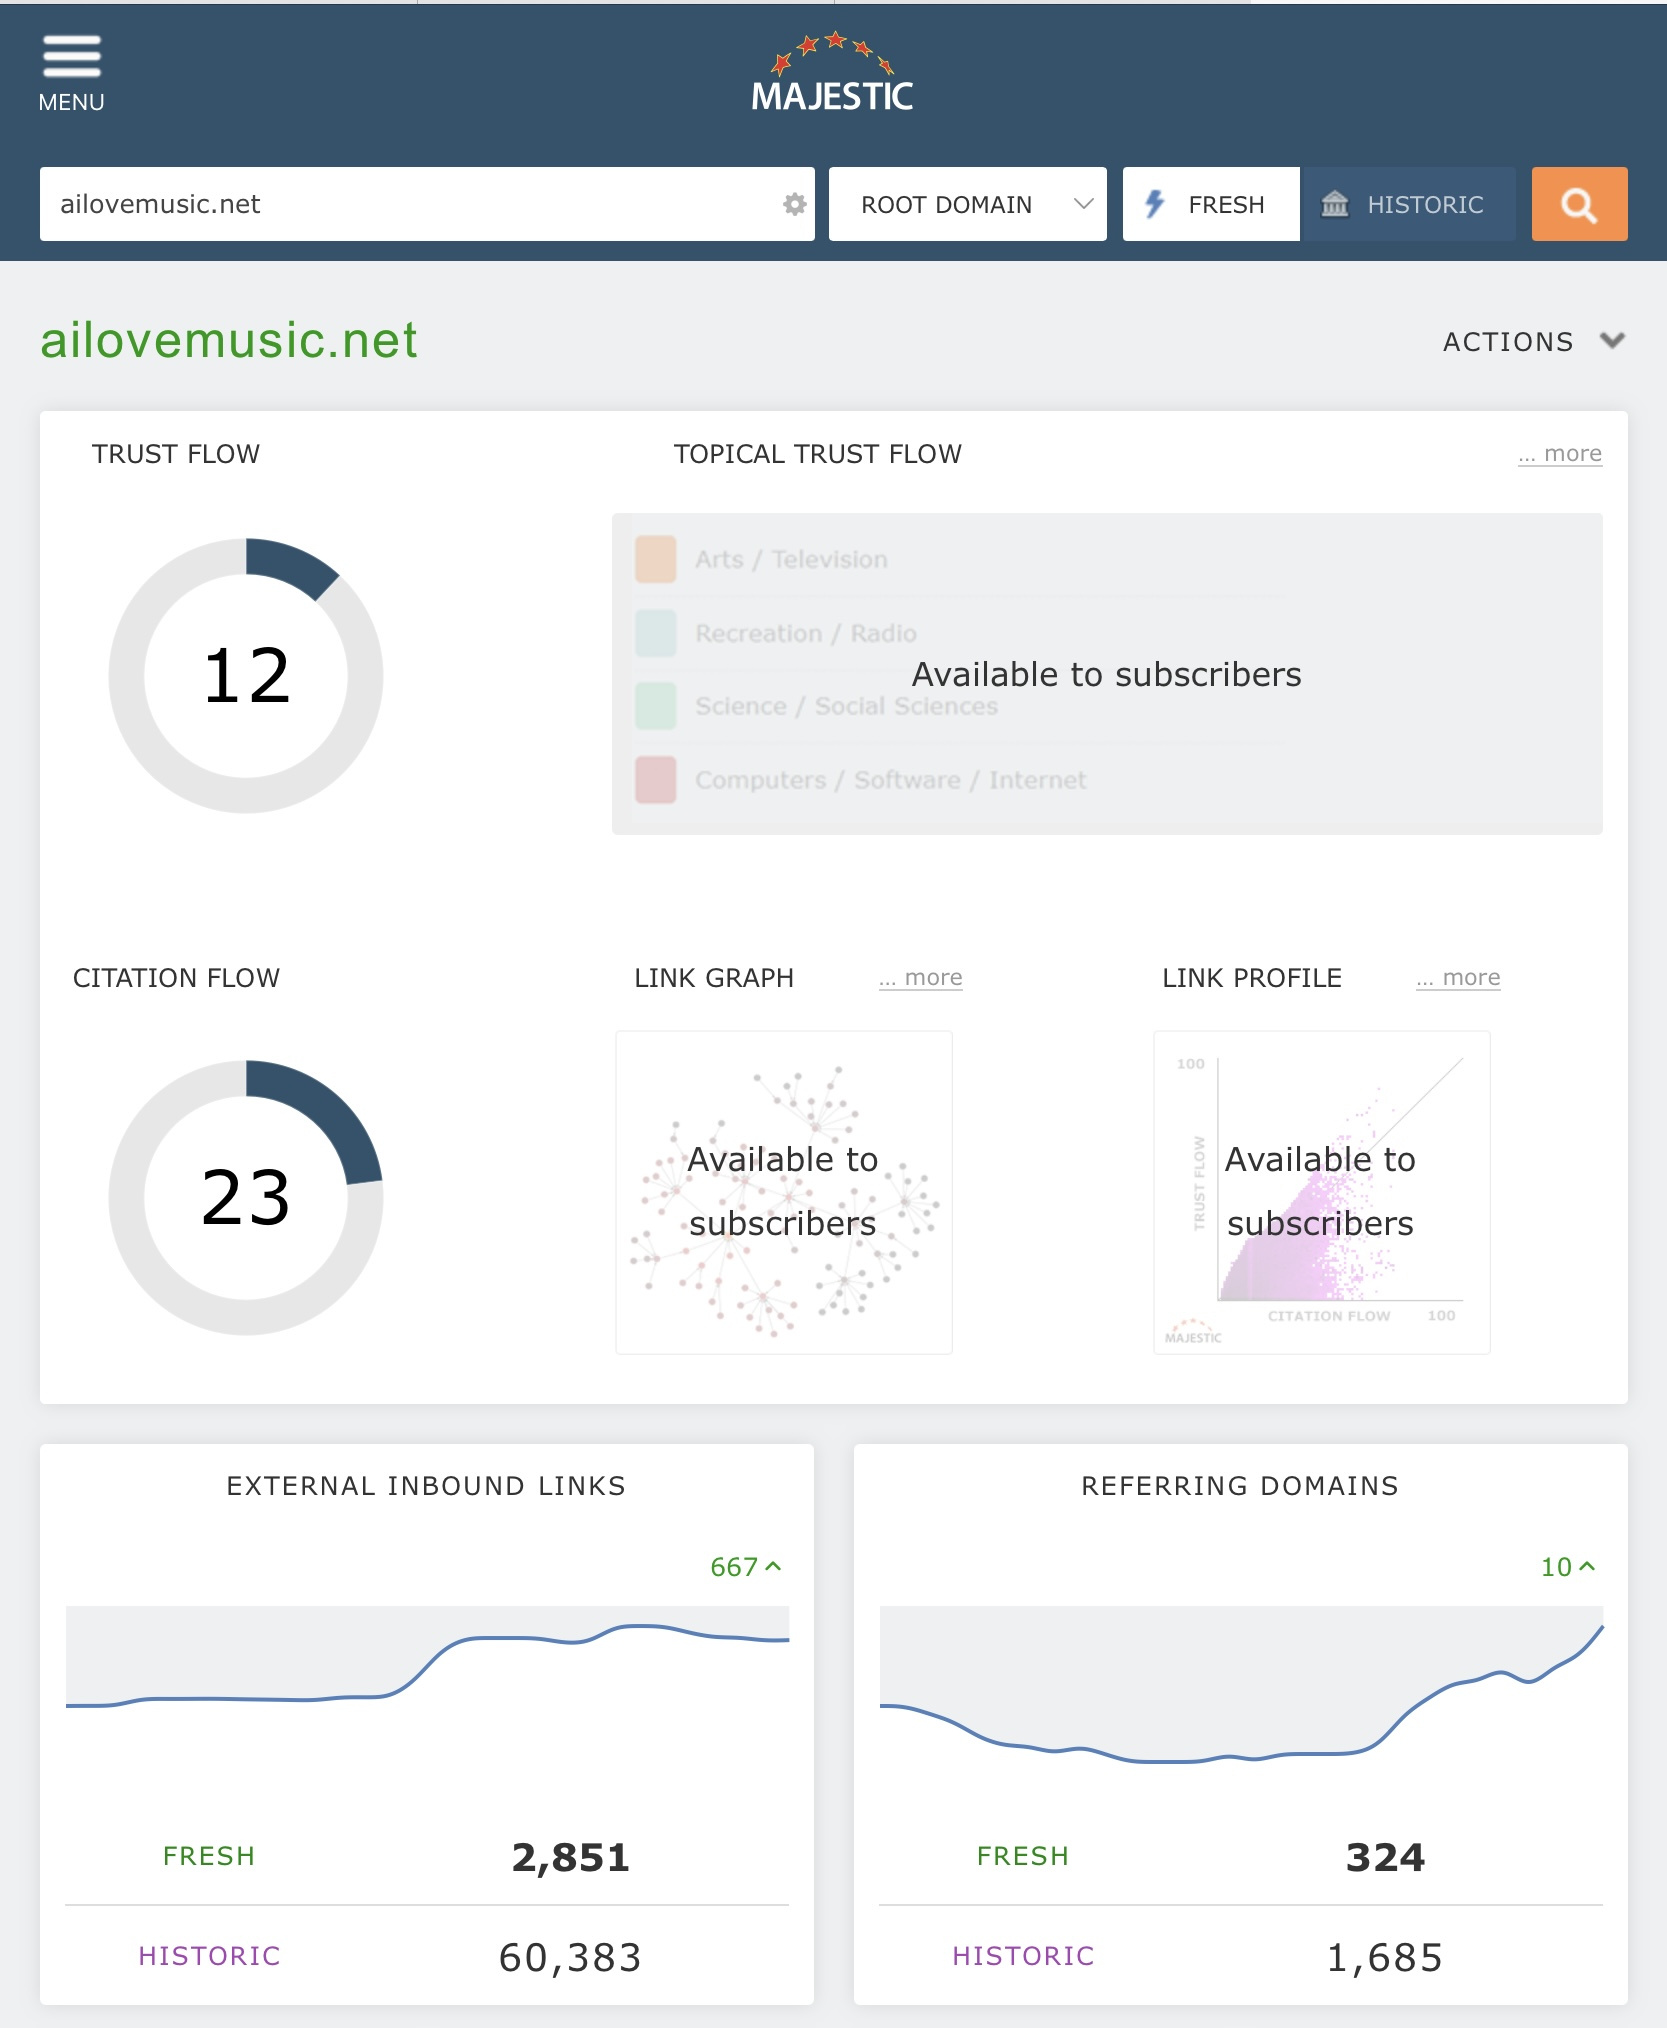Click the REFERRING DOMAINS heading
Viewport: 1667px width, 2028px height.
click(1240, 1486)
